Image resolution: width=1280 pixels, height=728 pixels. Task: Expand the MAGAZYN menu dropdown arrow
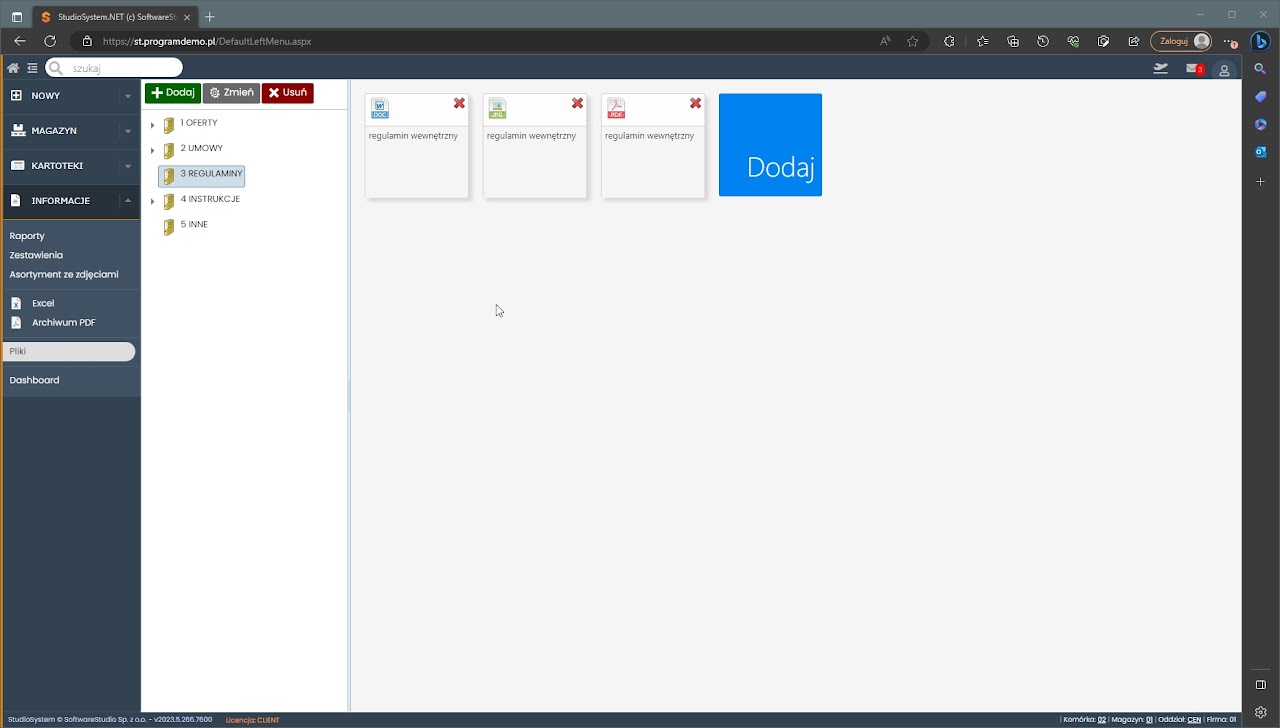tap(128, 131)
